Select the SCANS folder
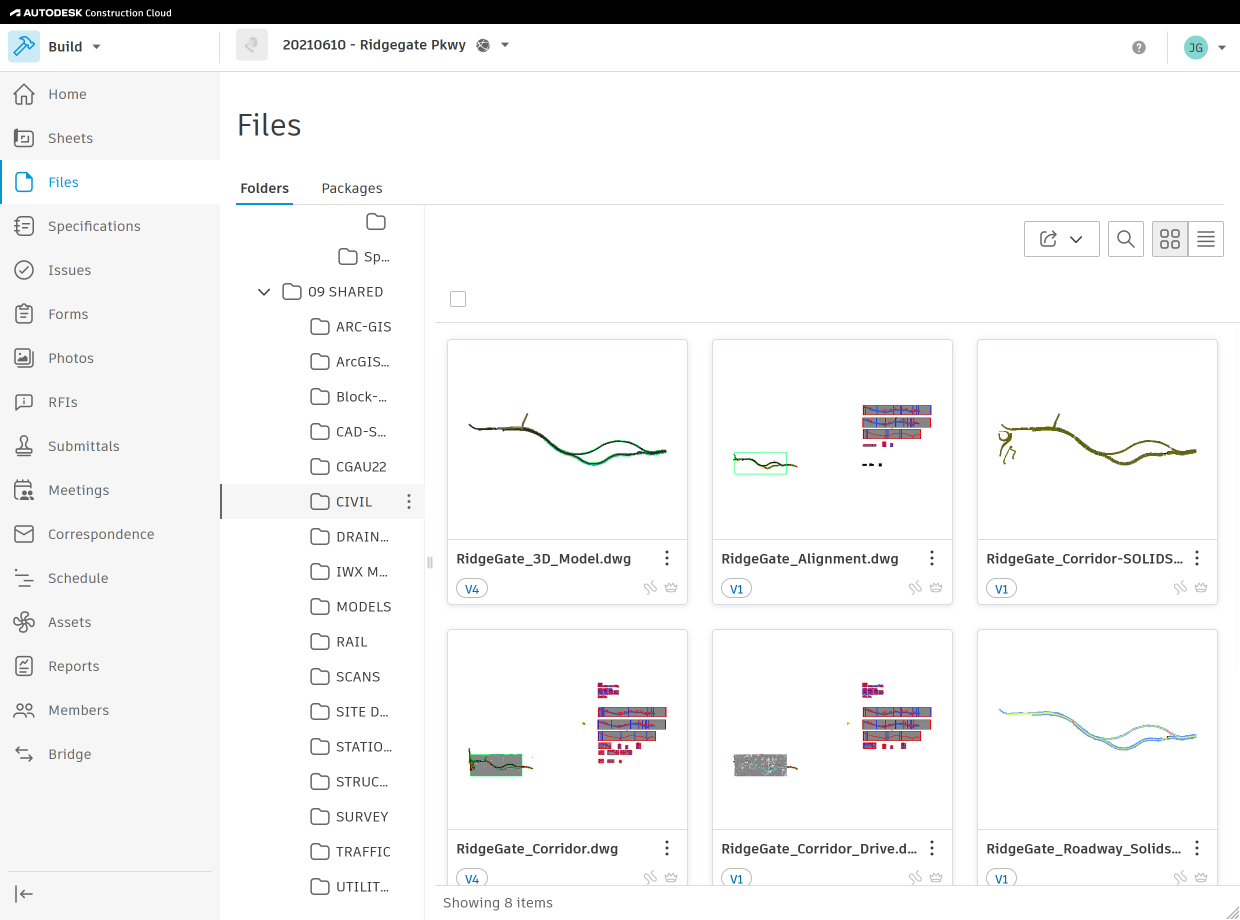The image size is (1240, 920). (x=345, y=677)
